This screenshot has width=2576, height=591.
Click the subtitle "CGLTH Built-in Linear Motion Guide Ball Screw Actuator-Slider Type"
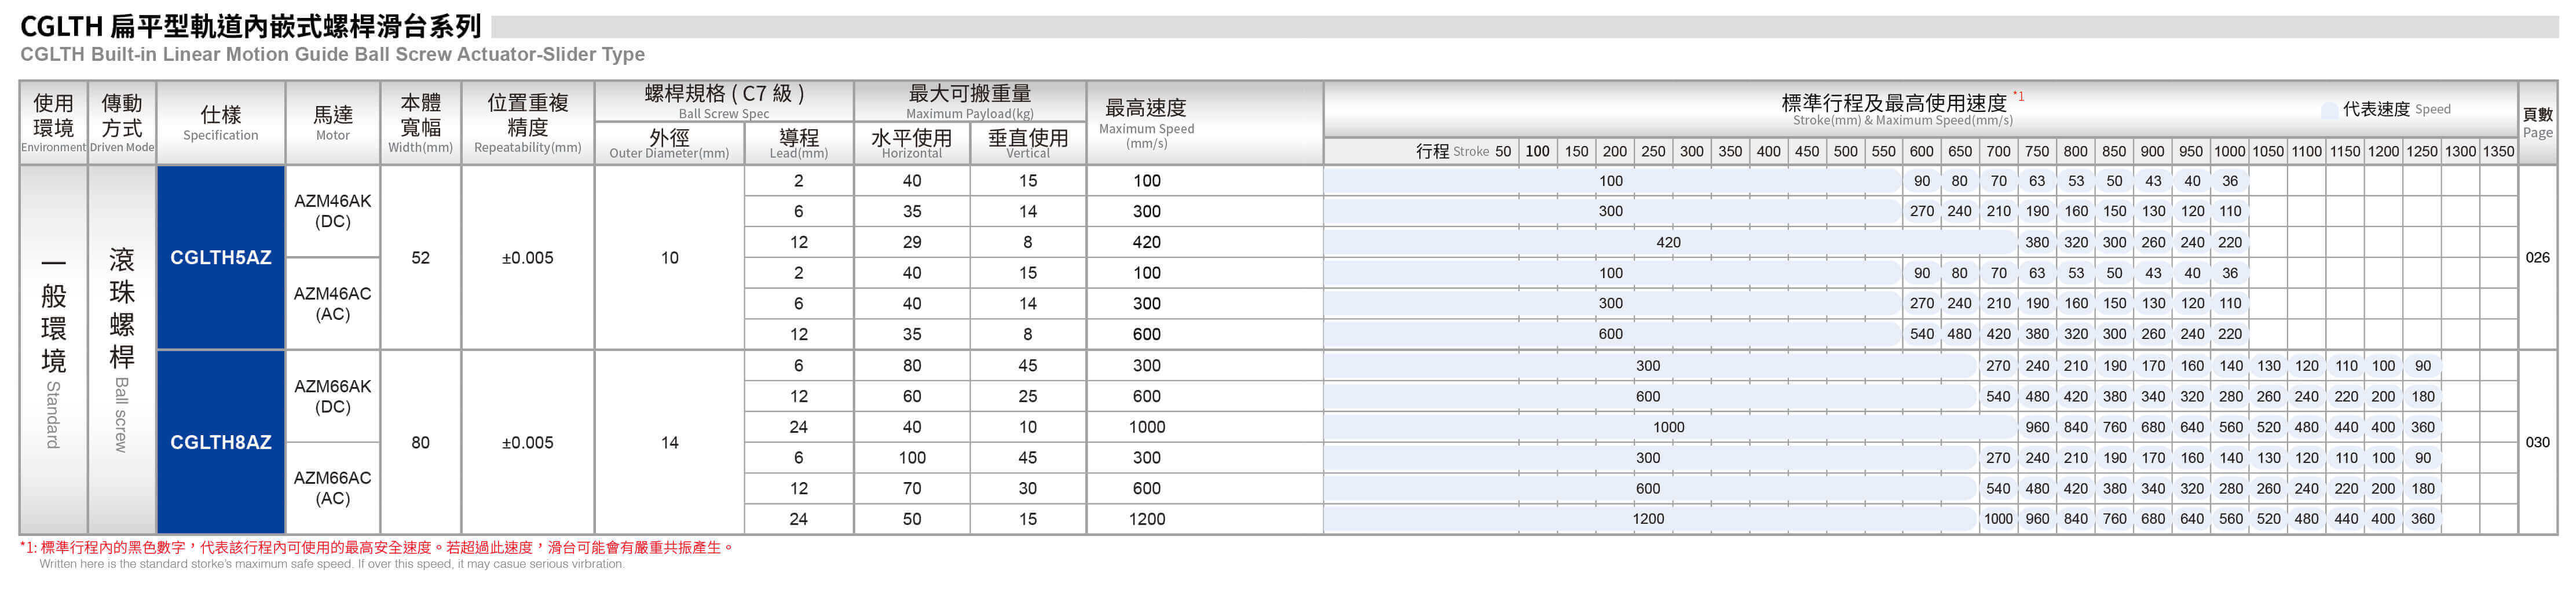point(332,54)
